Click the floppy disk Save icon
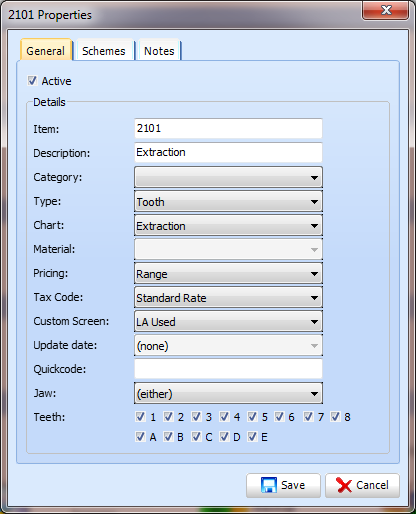416x514 pixels. [269, 485]
